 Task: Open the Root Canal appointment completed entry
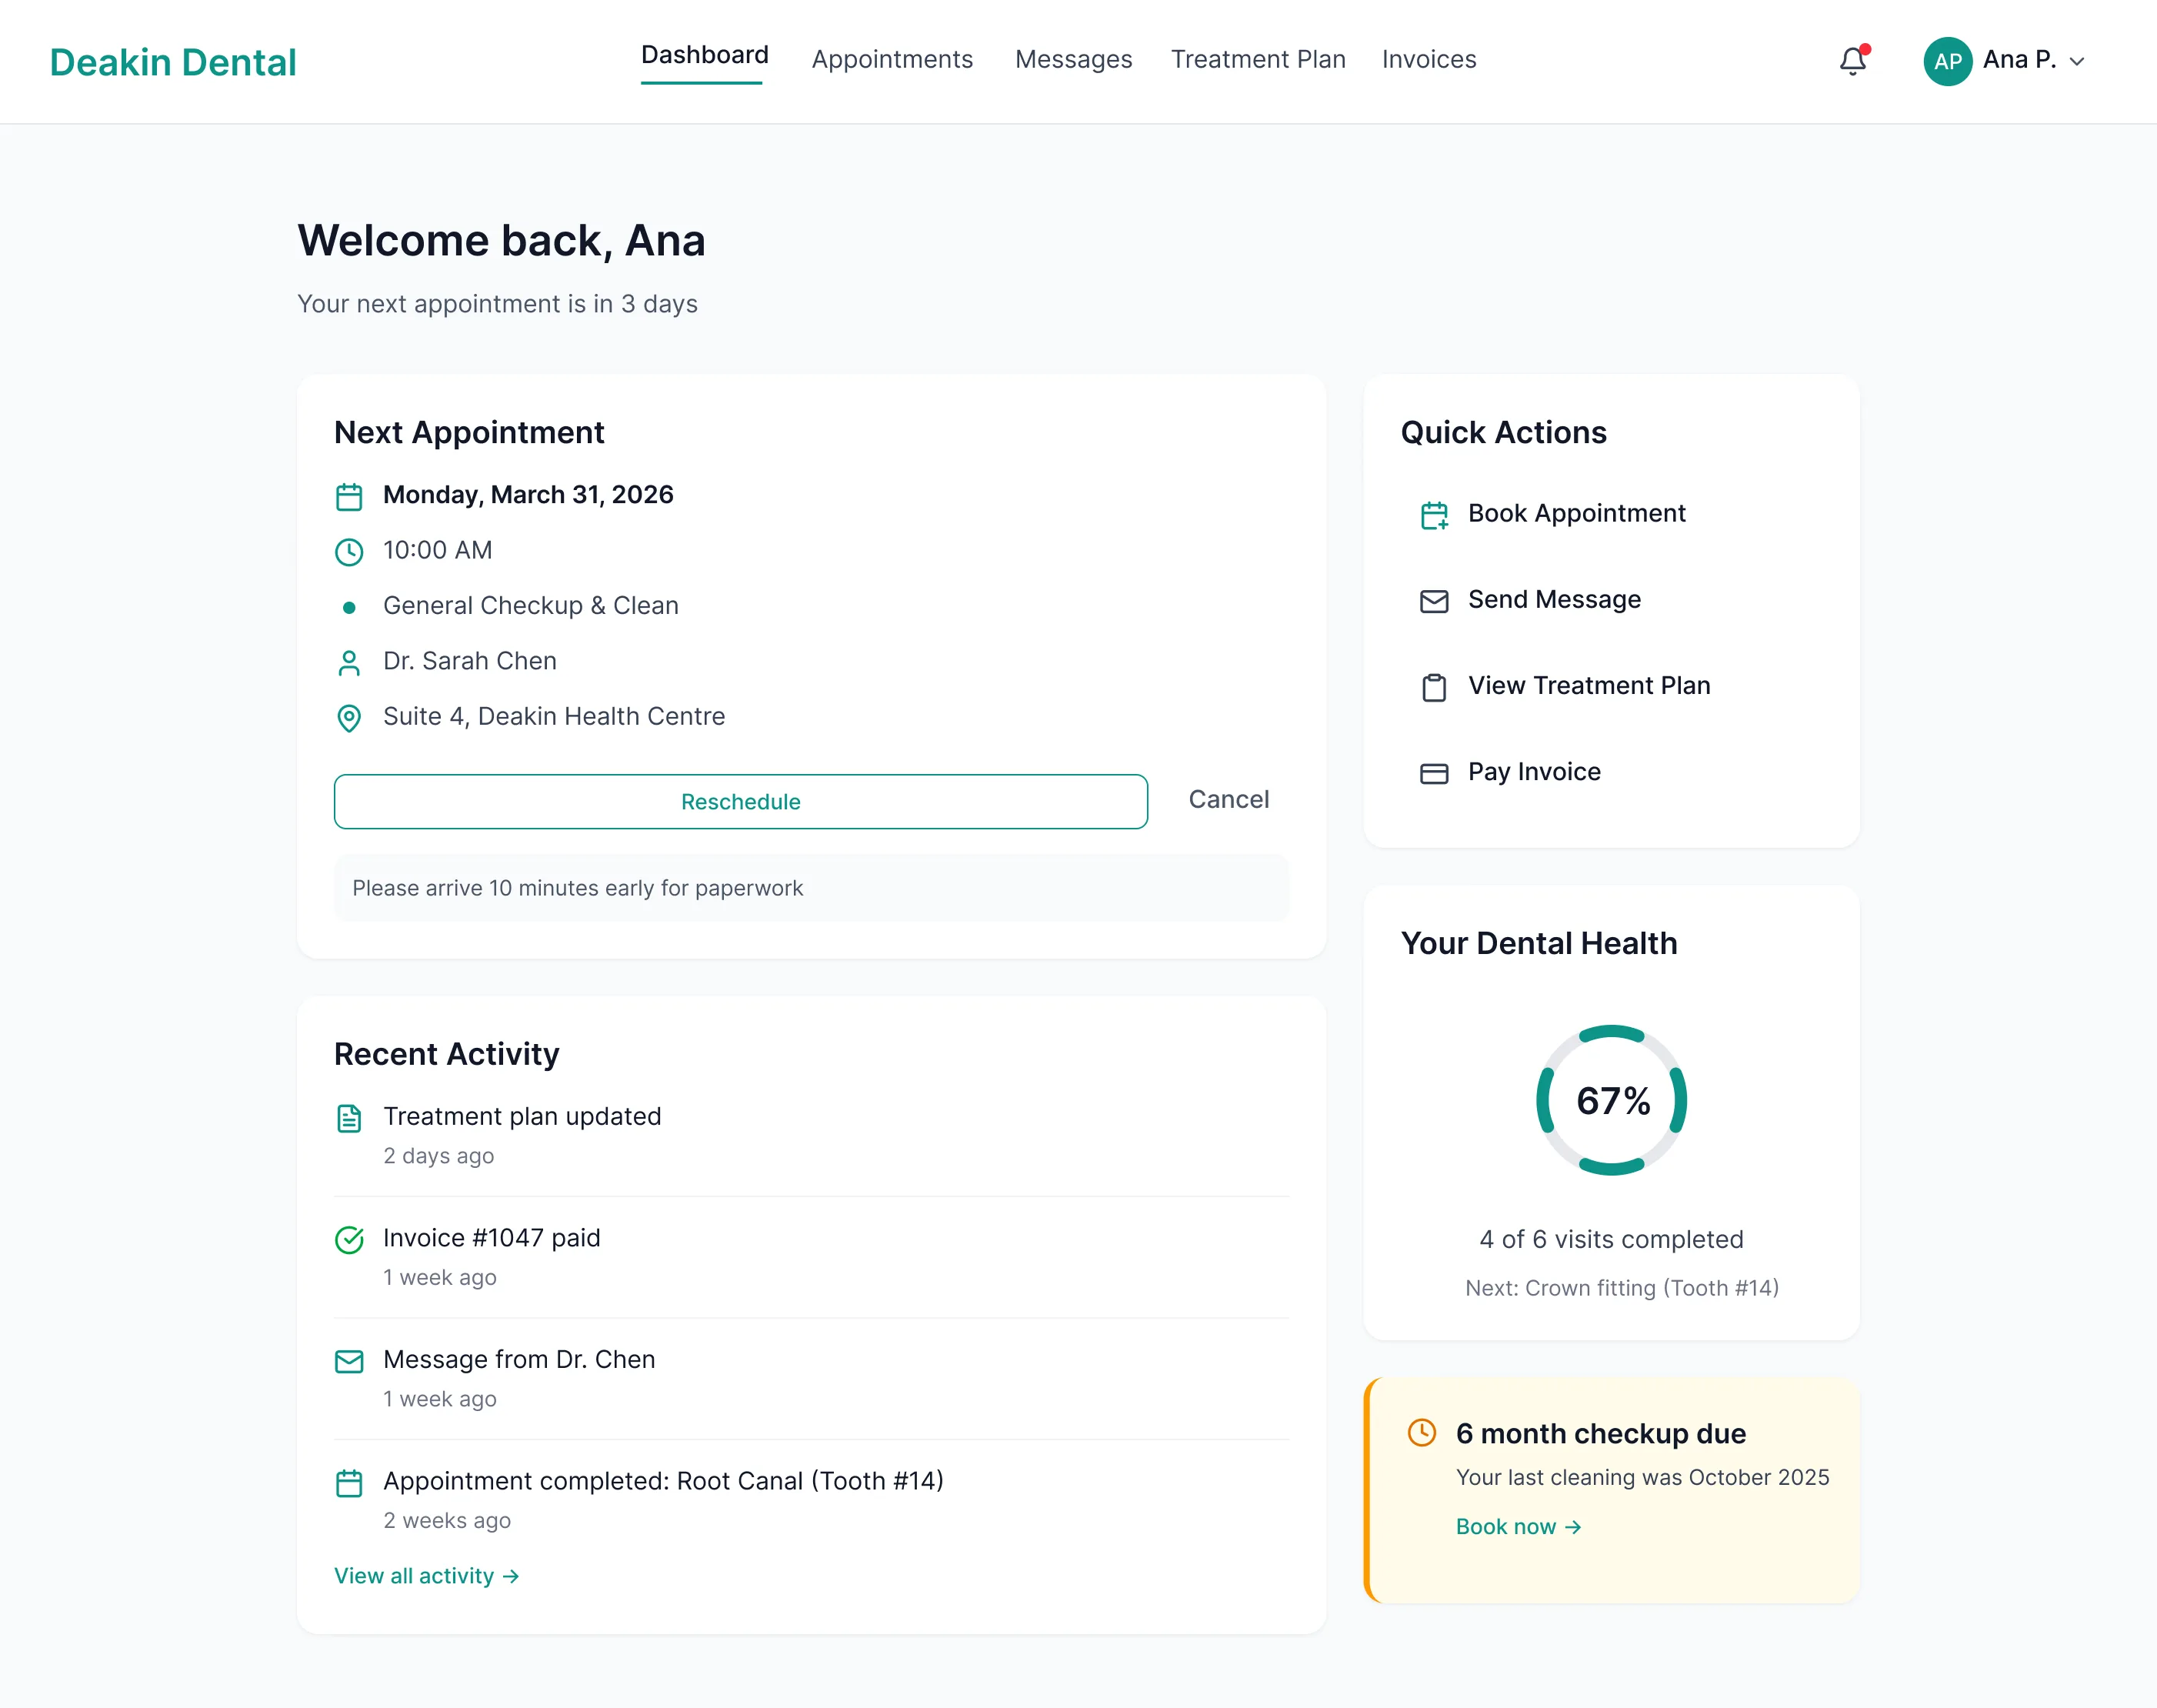[811, 1500]
